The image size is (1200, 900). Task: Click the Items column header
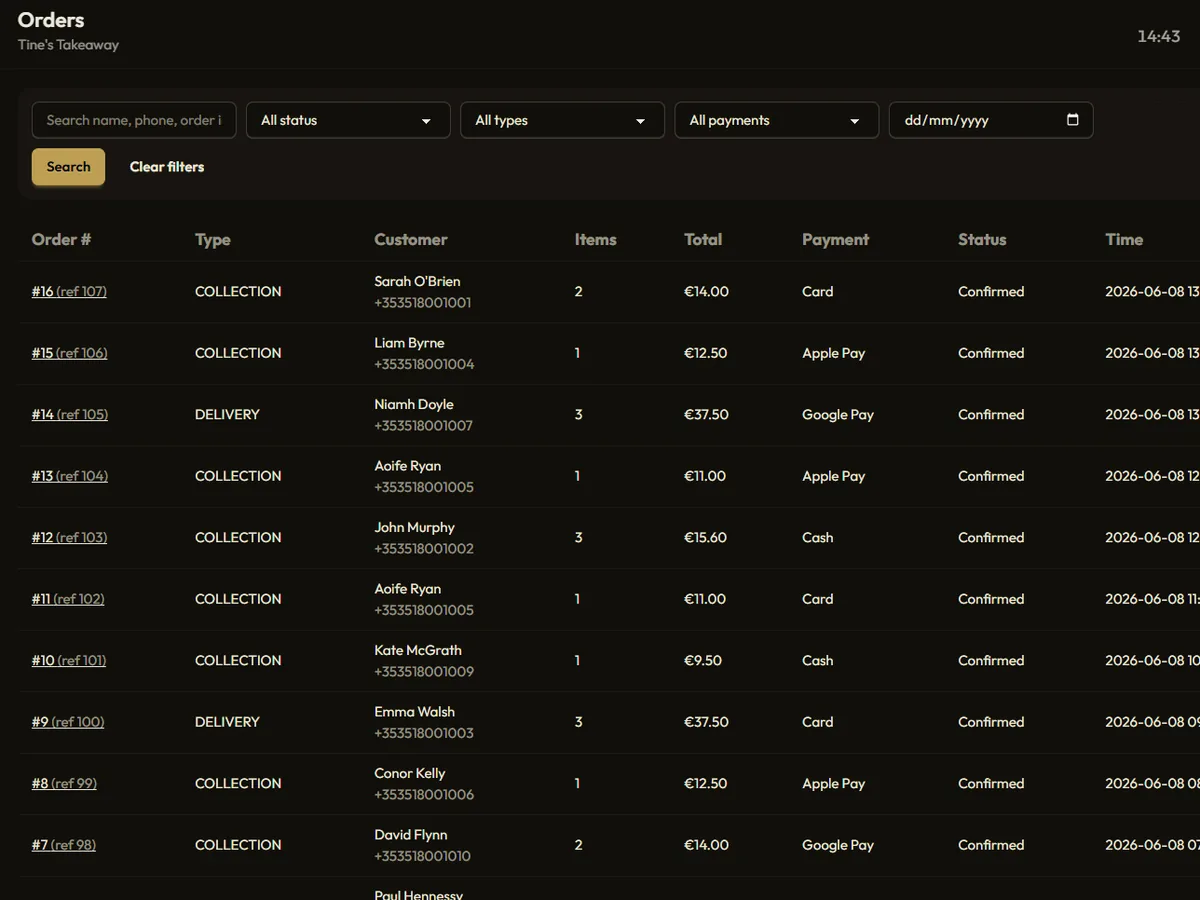pyautogui.click(x=596, y=240)
